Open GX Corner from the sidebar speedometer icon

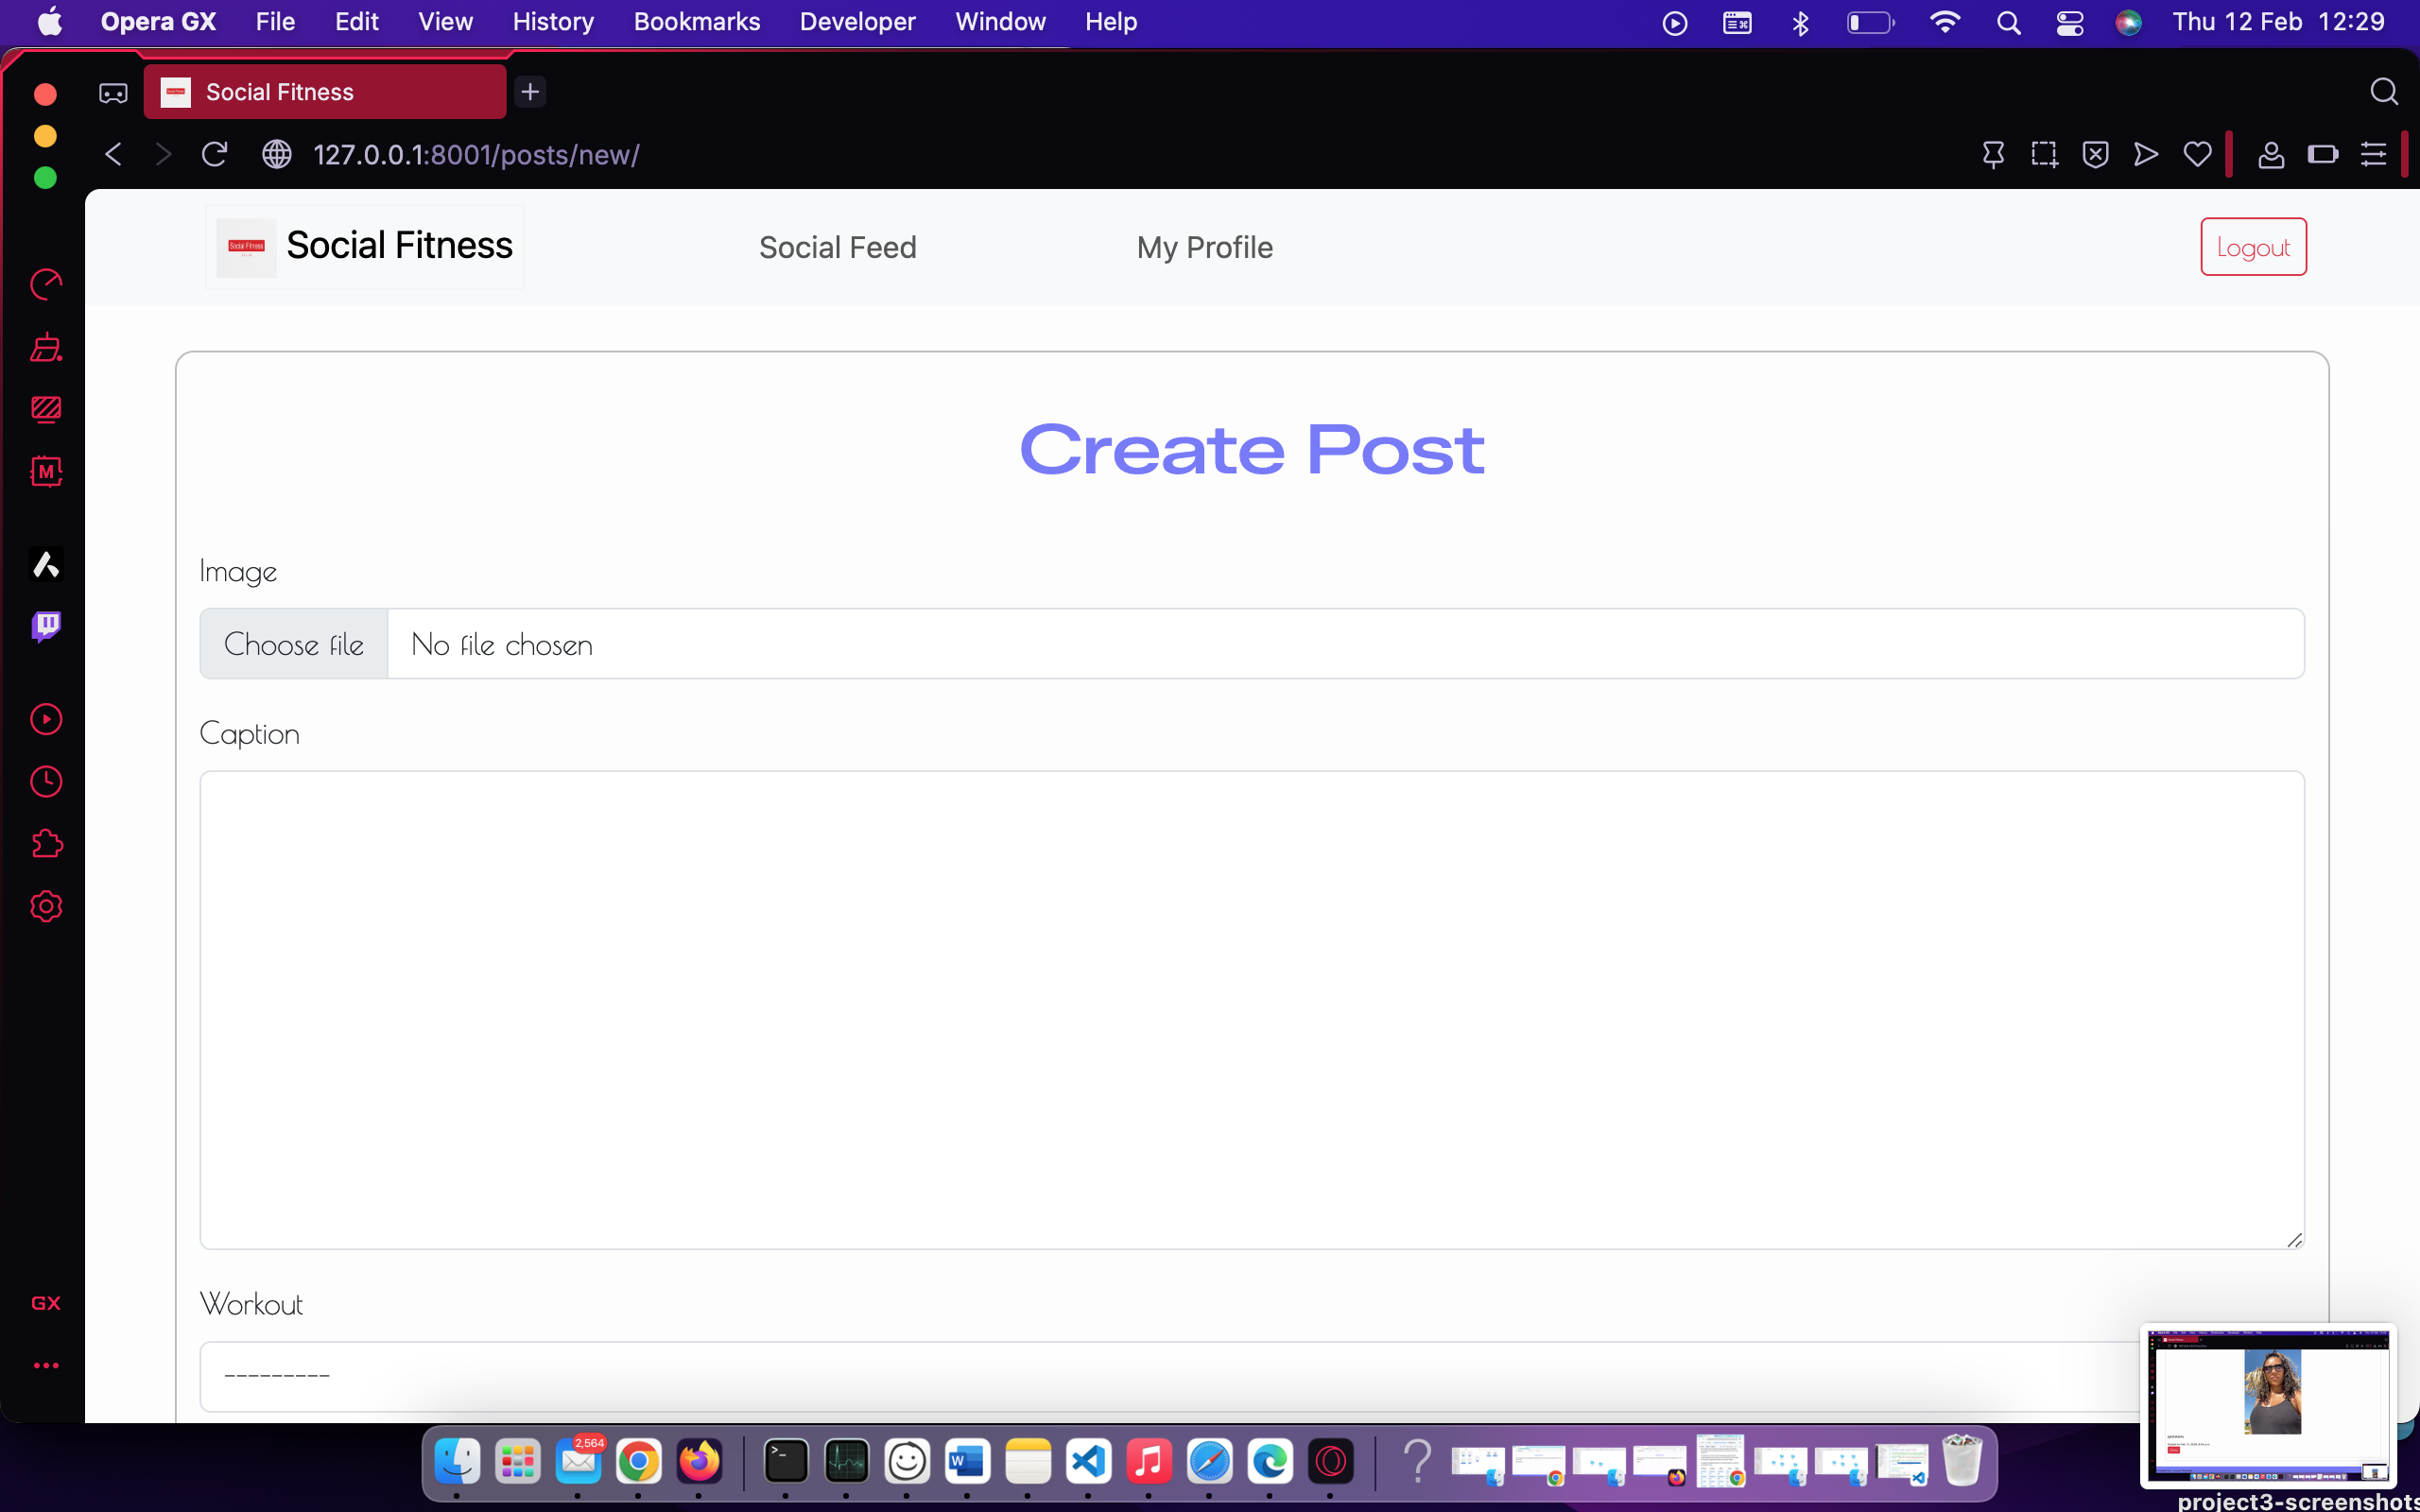point(46,284)
